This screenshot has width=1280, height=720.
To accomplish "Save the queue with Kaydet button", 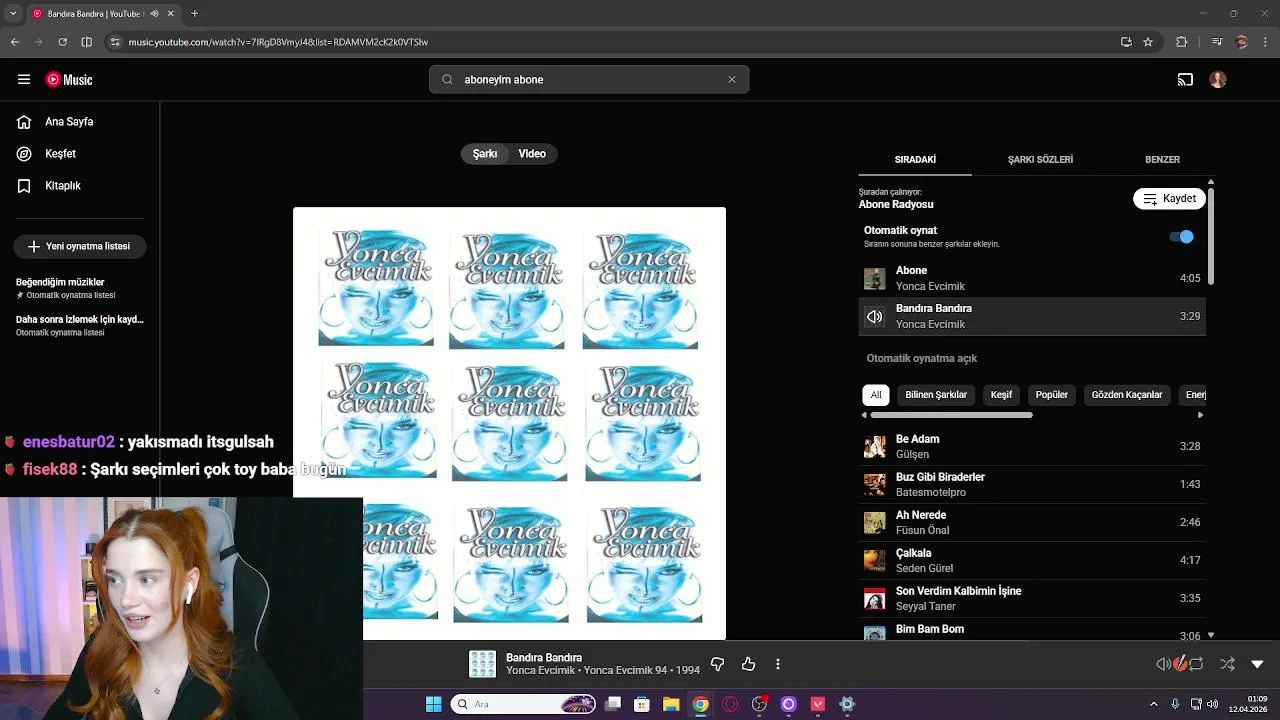I will 1169,199.
